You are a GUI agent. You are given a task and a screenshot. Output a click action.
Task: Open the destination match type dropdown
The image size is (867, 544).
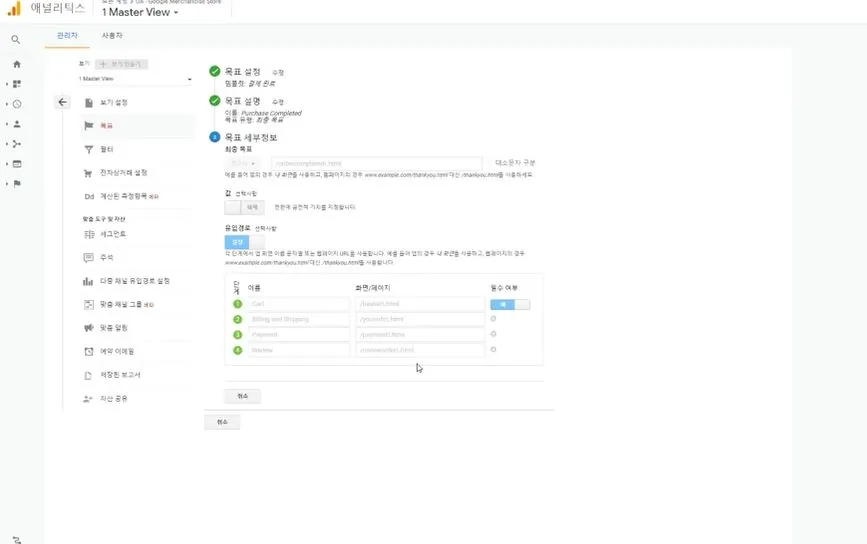[242, 164]
